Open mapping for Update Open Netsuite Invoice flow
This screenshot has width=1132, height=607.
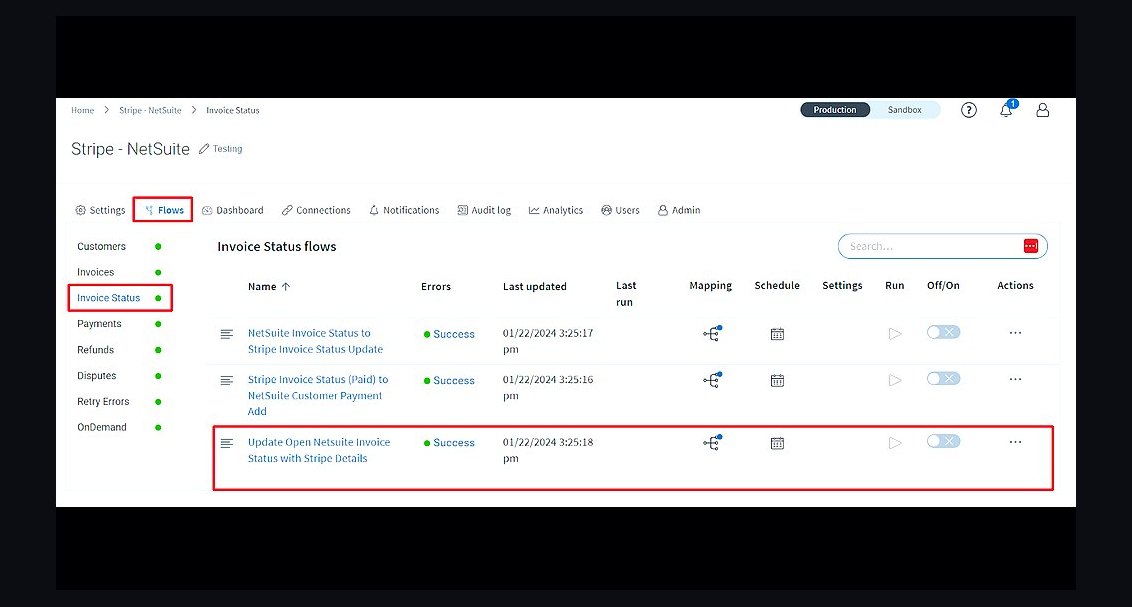pyautogui.click(x=712, y=442)
